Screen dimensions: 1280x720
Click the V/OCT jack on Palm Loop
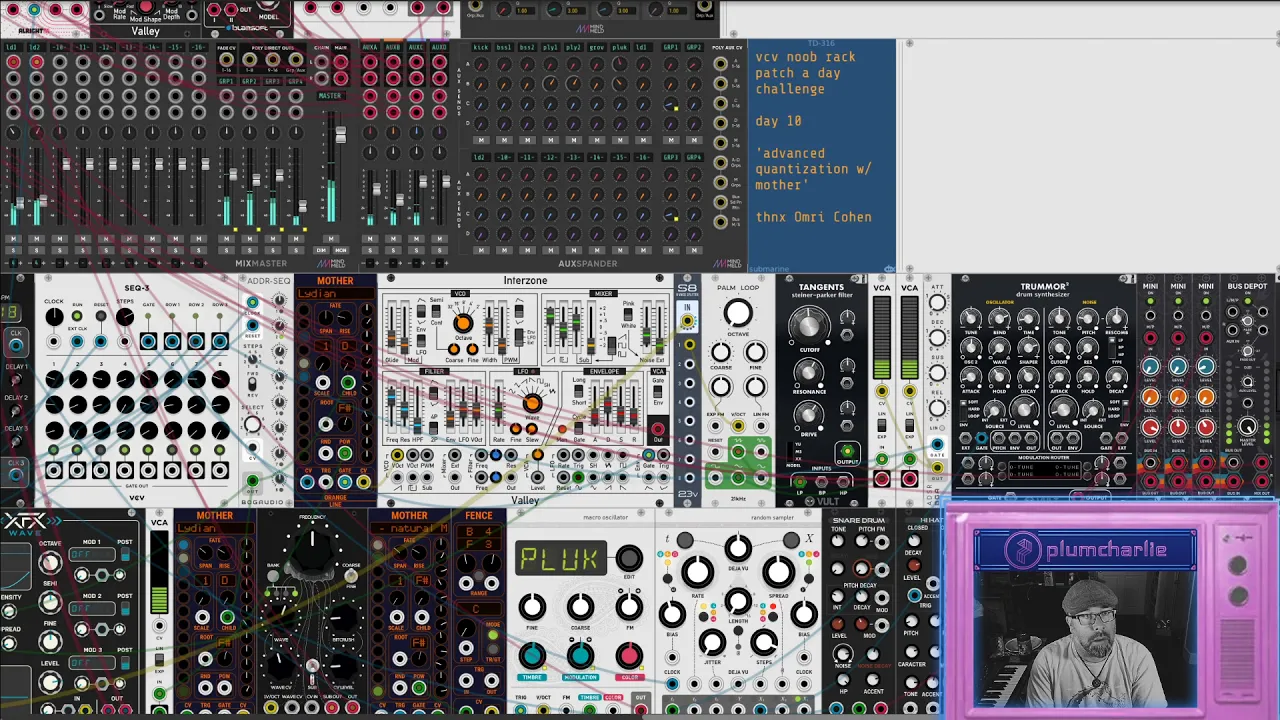click(738, 428)
